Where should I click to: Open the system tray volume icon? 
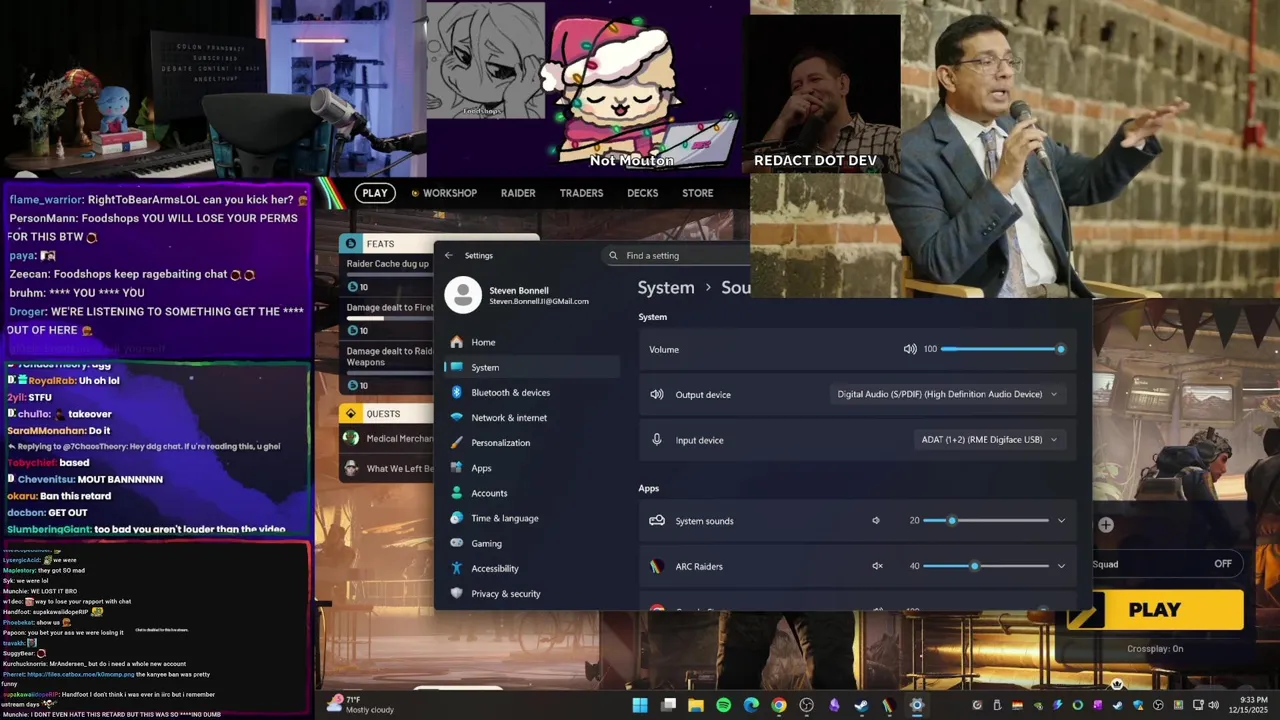[1214, 705]
